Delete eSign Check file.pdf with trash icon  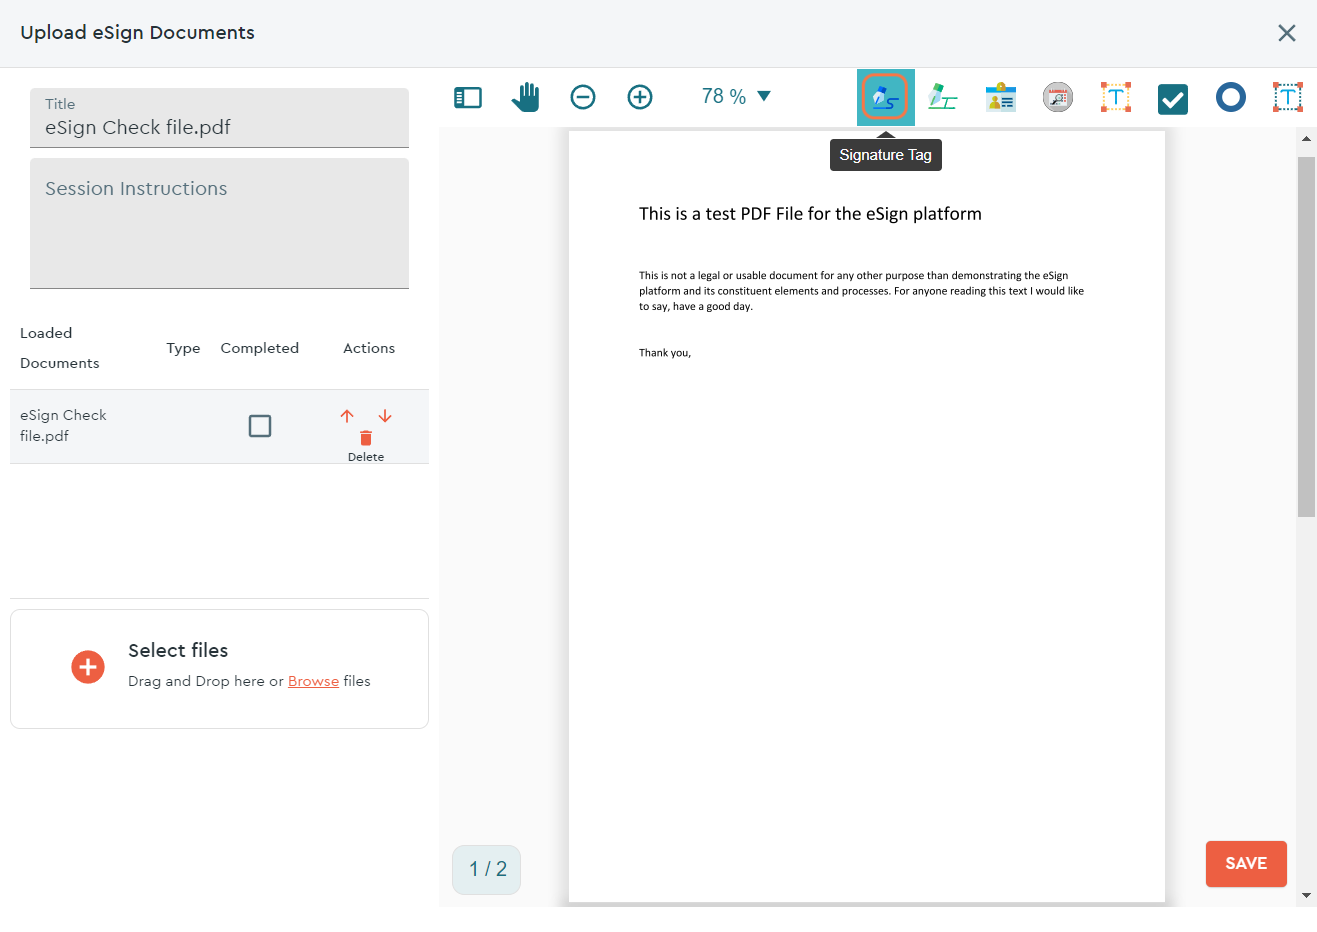pyautogui.click(x=366, y=438)
